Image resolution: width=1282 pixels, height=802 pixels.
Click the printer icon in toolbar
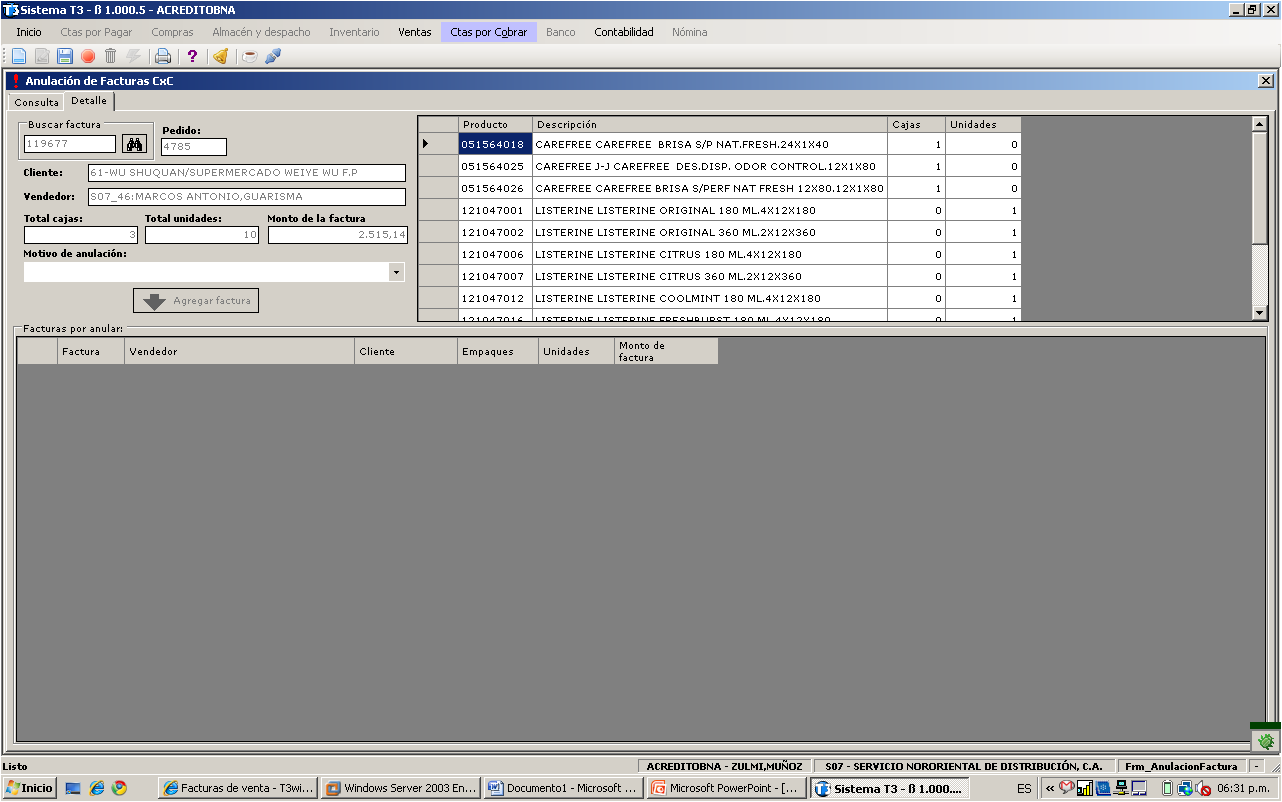coord(163,56)
